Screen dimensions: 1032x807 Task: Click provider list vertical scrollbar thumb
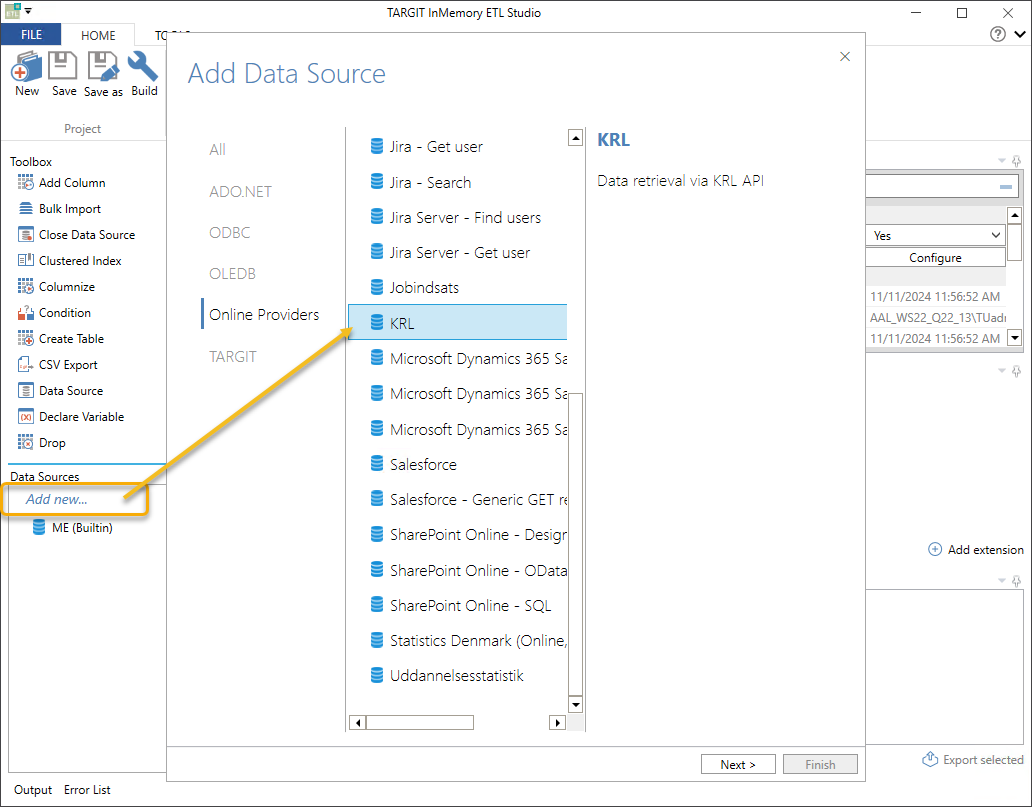[x=575, y=544]
